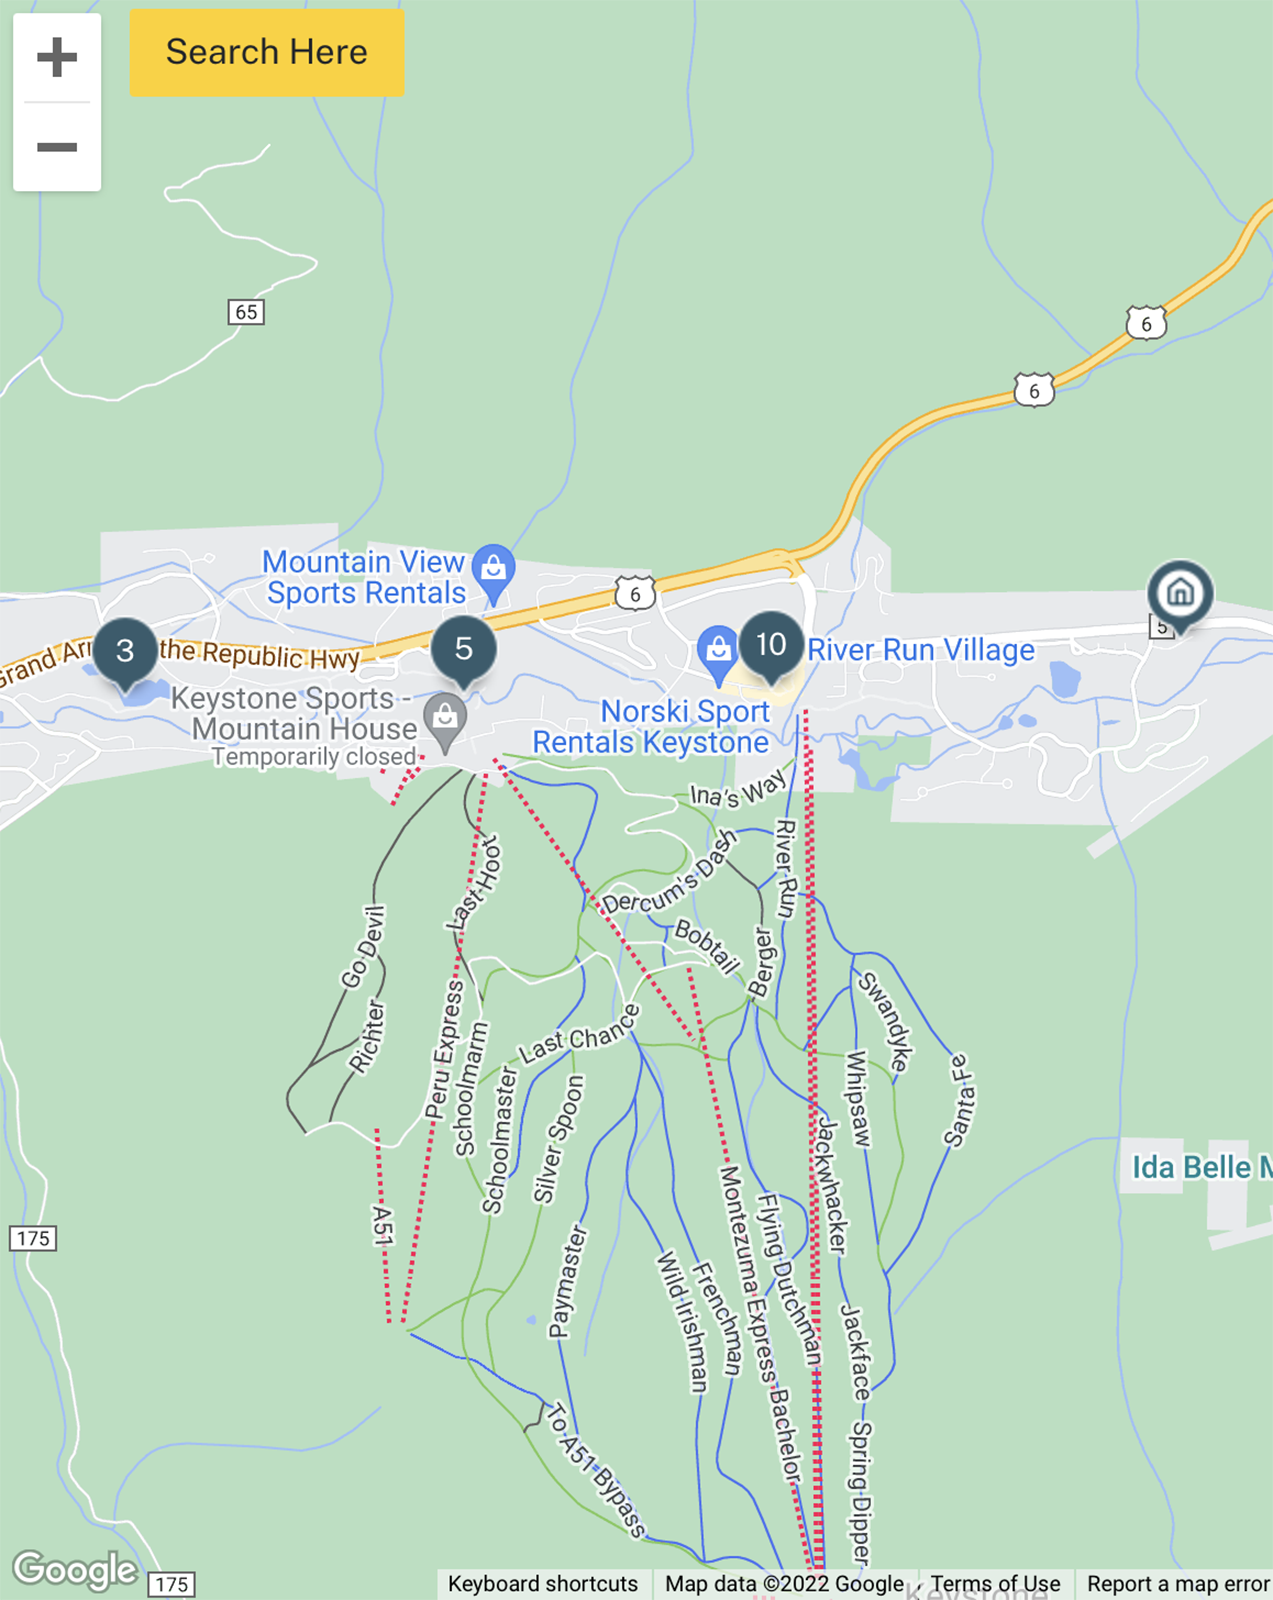Click the Ida Belle label on map

(1202, 1167)
